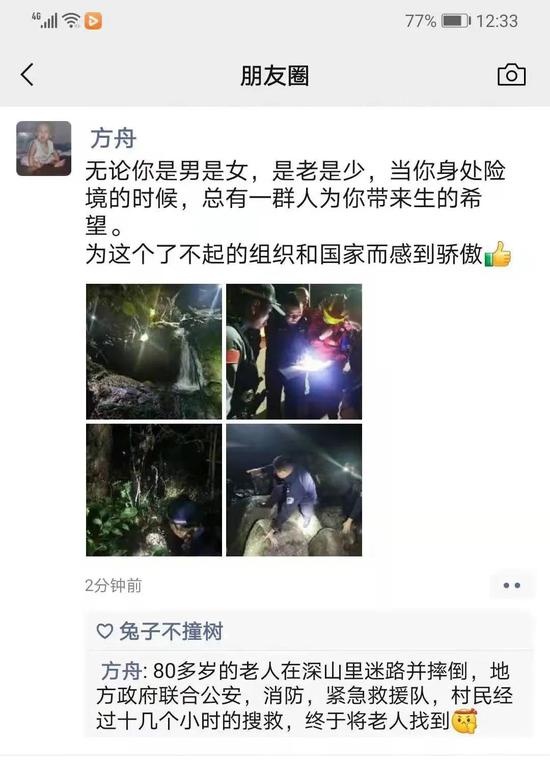Image resolution: width=550 pixels, height=768 pixels.
Task: Open liker 兔子不撞树 profile
Action: pos(171,631)
